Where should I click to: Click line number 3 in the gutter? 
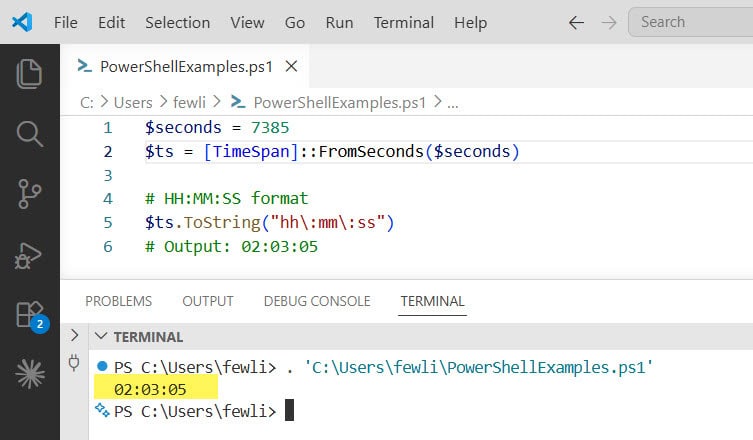108,175
